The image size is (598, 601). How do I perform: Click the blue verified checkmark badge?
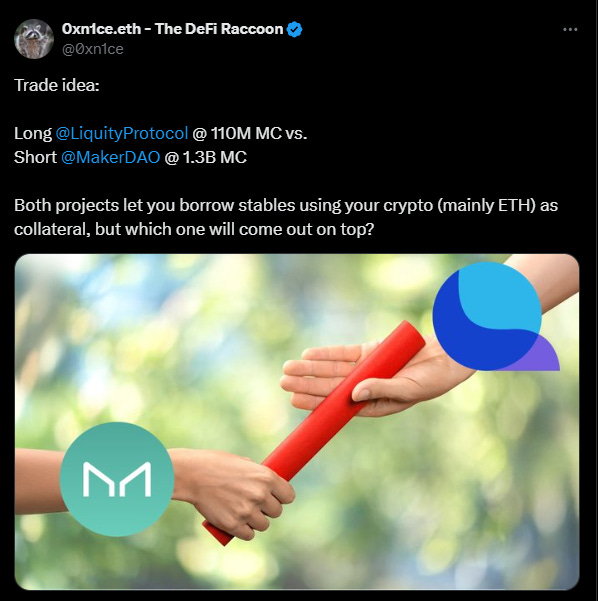[x=294, y=30]
